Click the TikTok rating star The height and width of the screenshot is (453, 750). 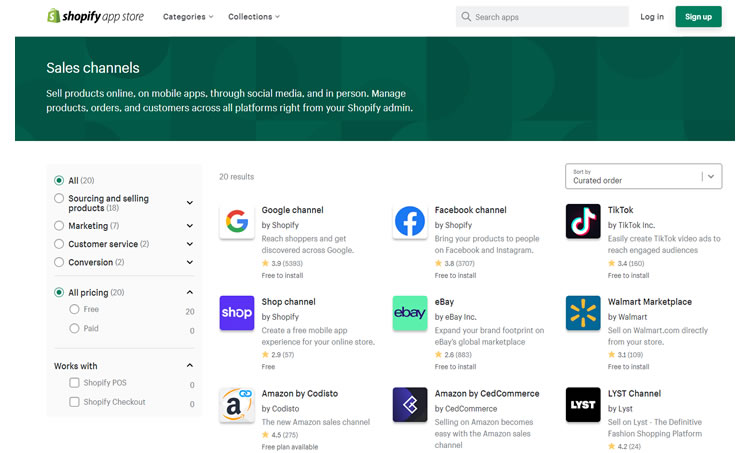(611, 263)
